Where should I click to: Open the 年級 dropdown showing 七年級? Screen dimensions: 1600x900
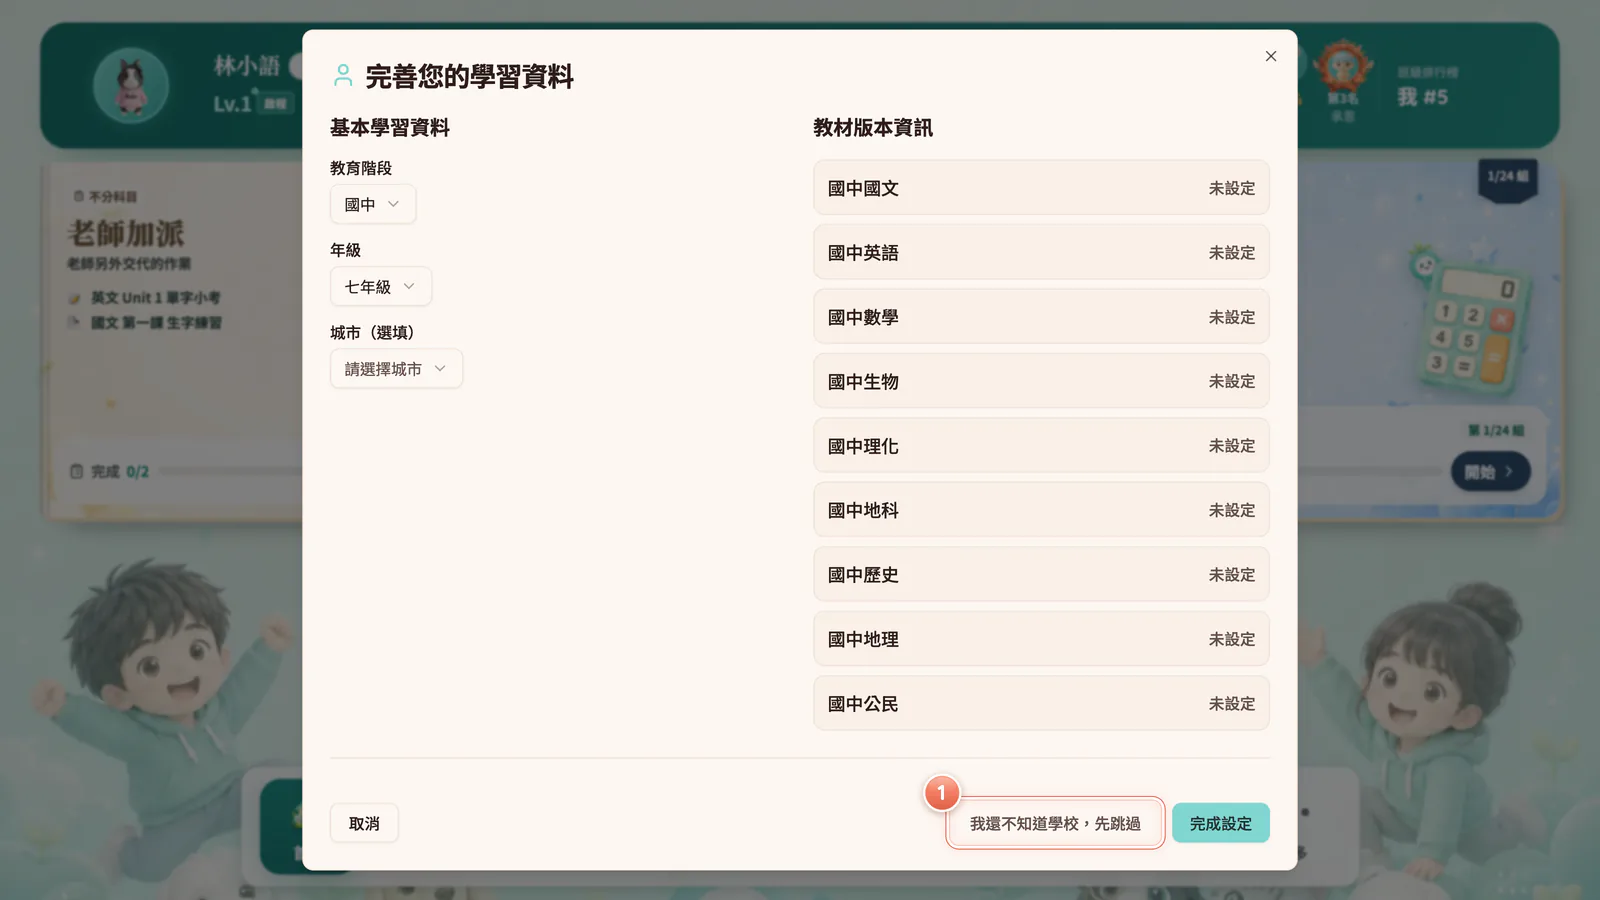(381, 287)
